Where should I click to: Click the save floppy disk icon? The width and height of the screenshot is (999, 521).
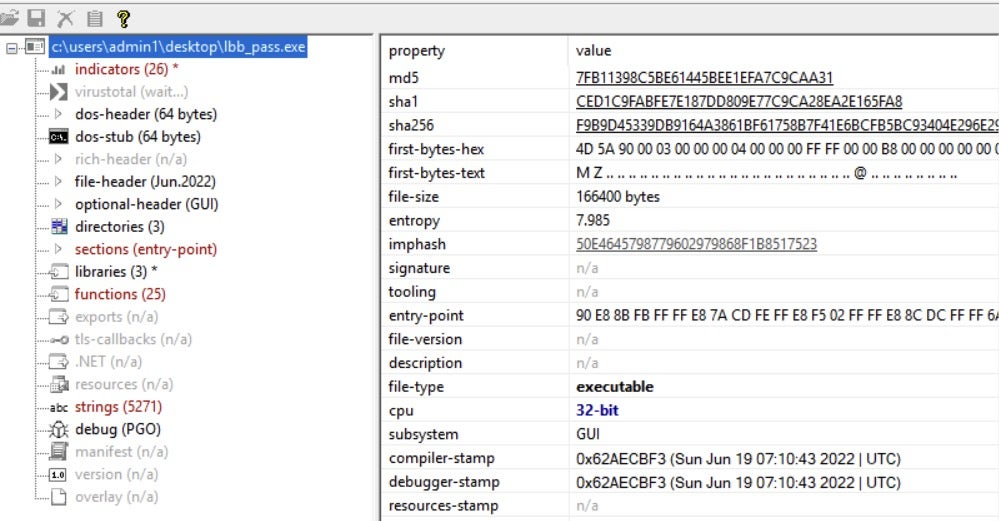click(x=37, y=18)
